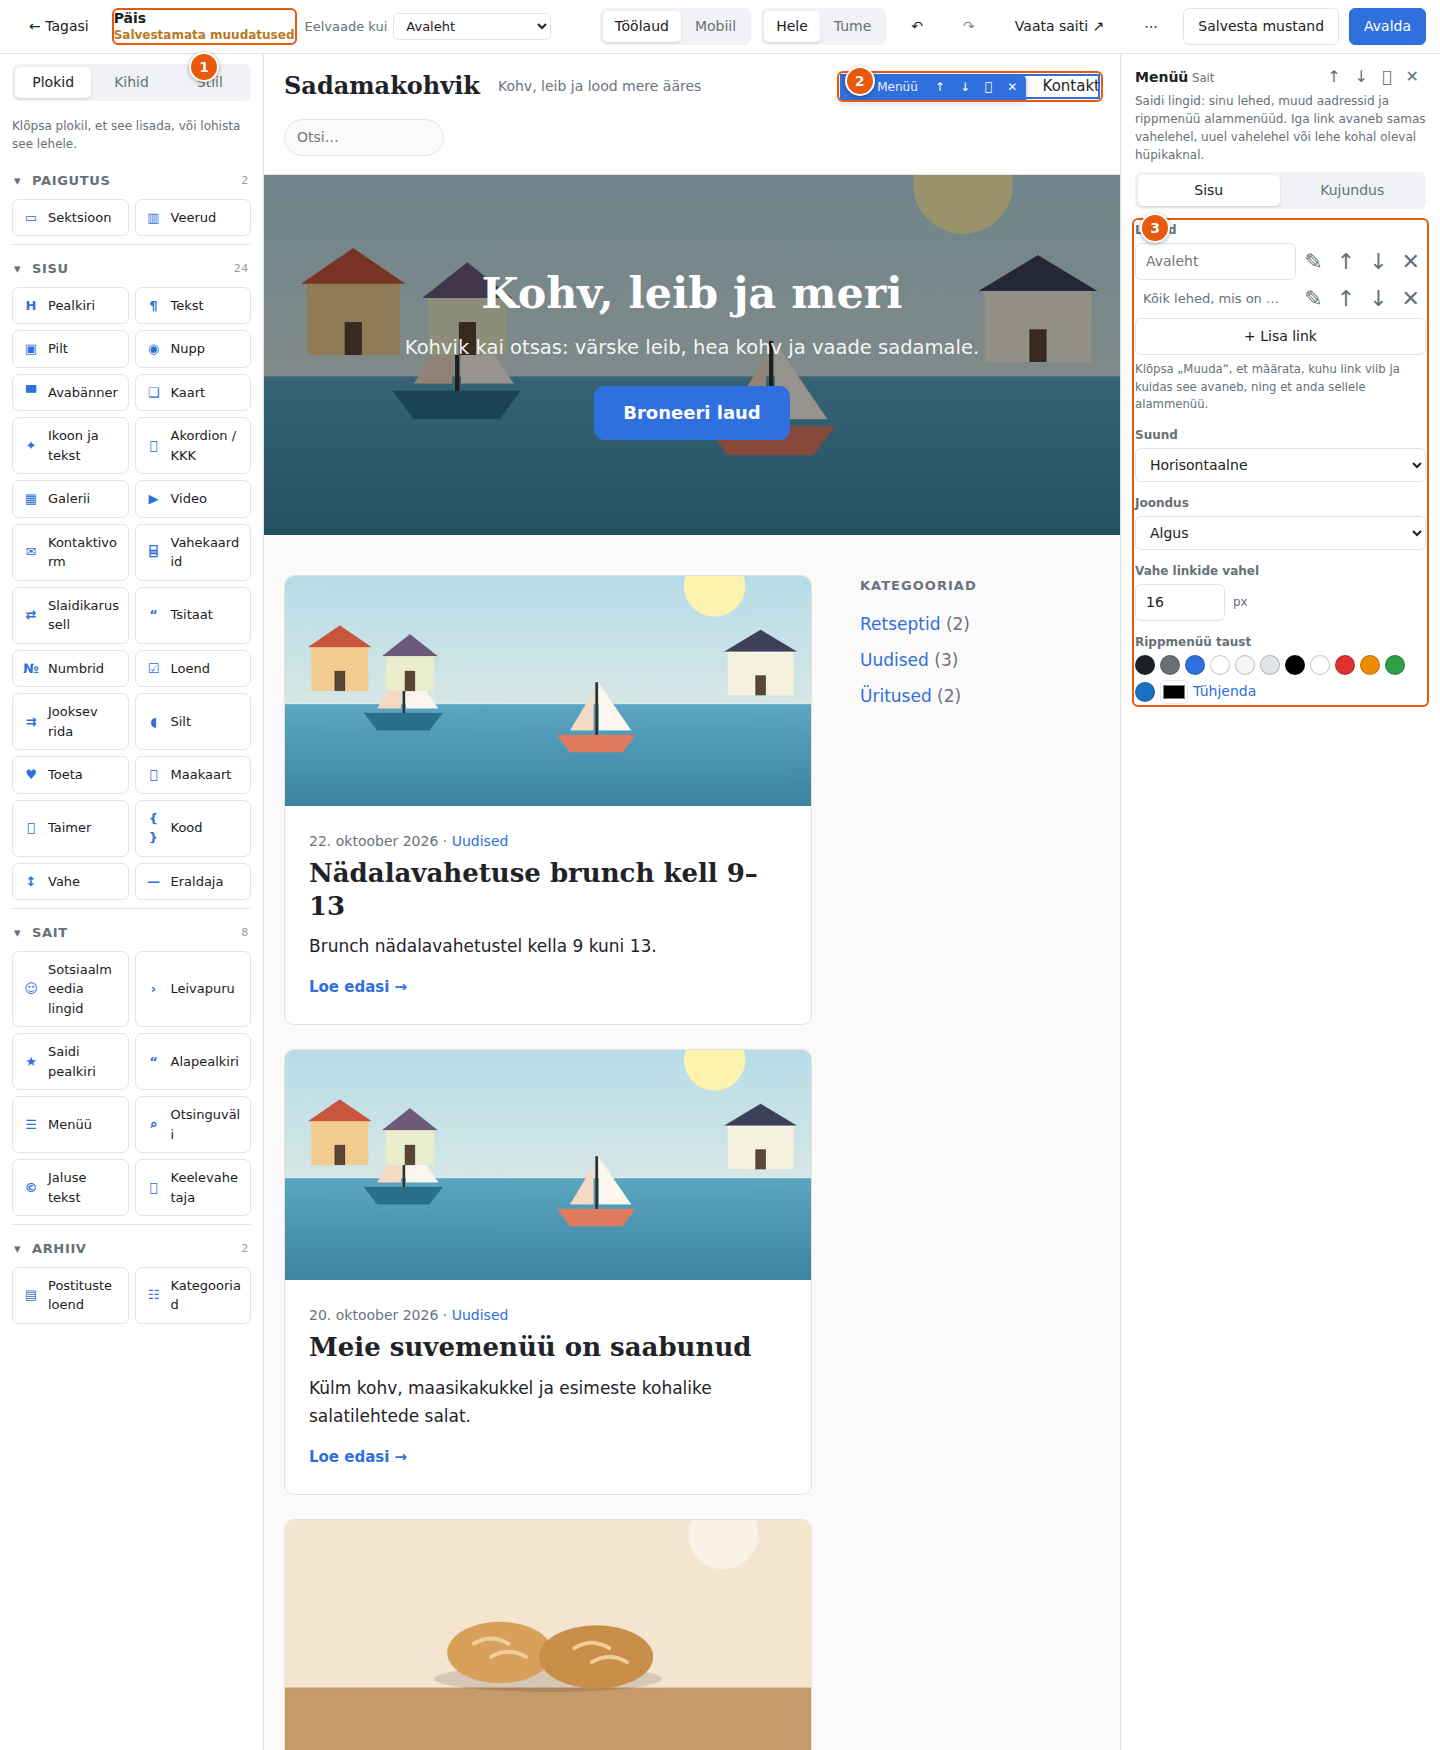Add a Galerii block
The width and height of the screenshot is (1440, 1750).
[70, 499]
